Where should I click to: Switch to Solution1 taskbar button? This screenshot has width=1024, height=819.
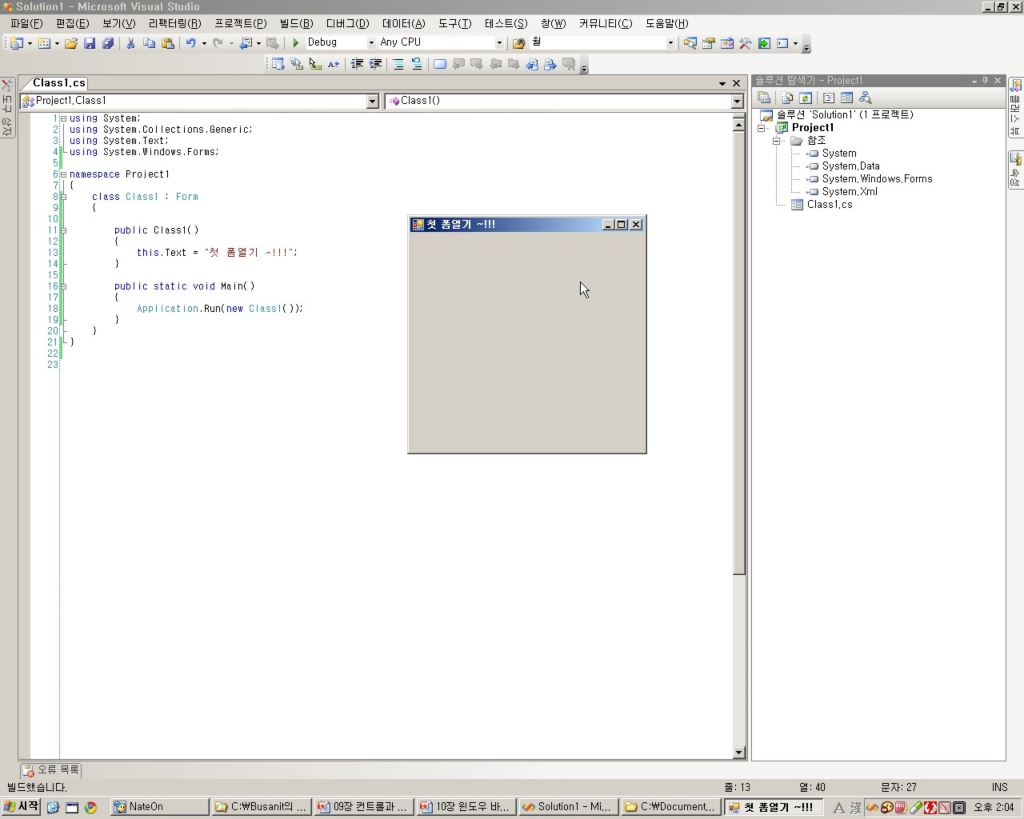(568, 807)
